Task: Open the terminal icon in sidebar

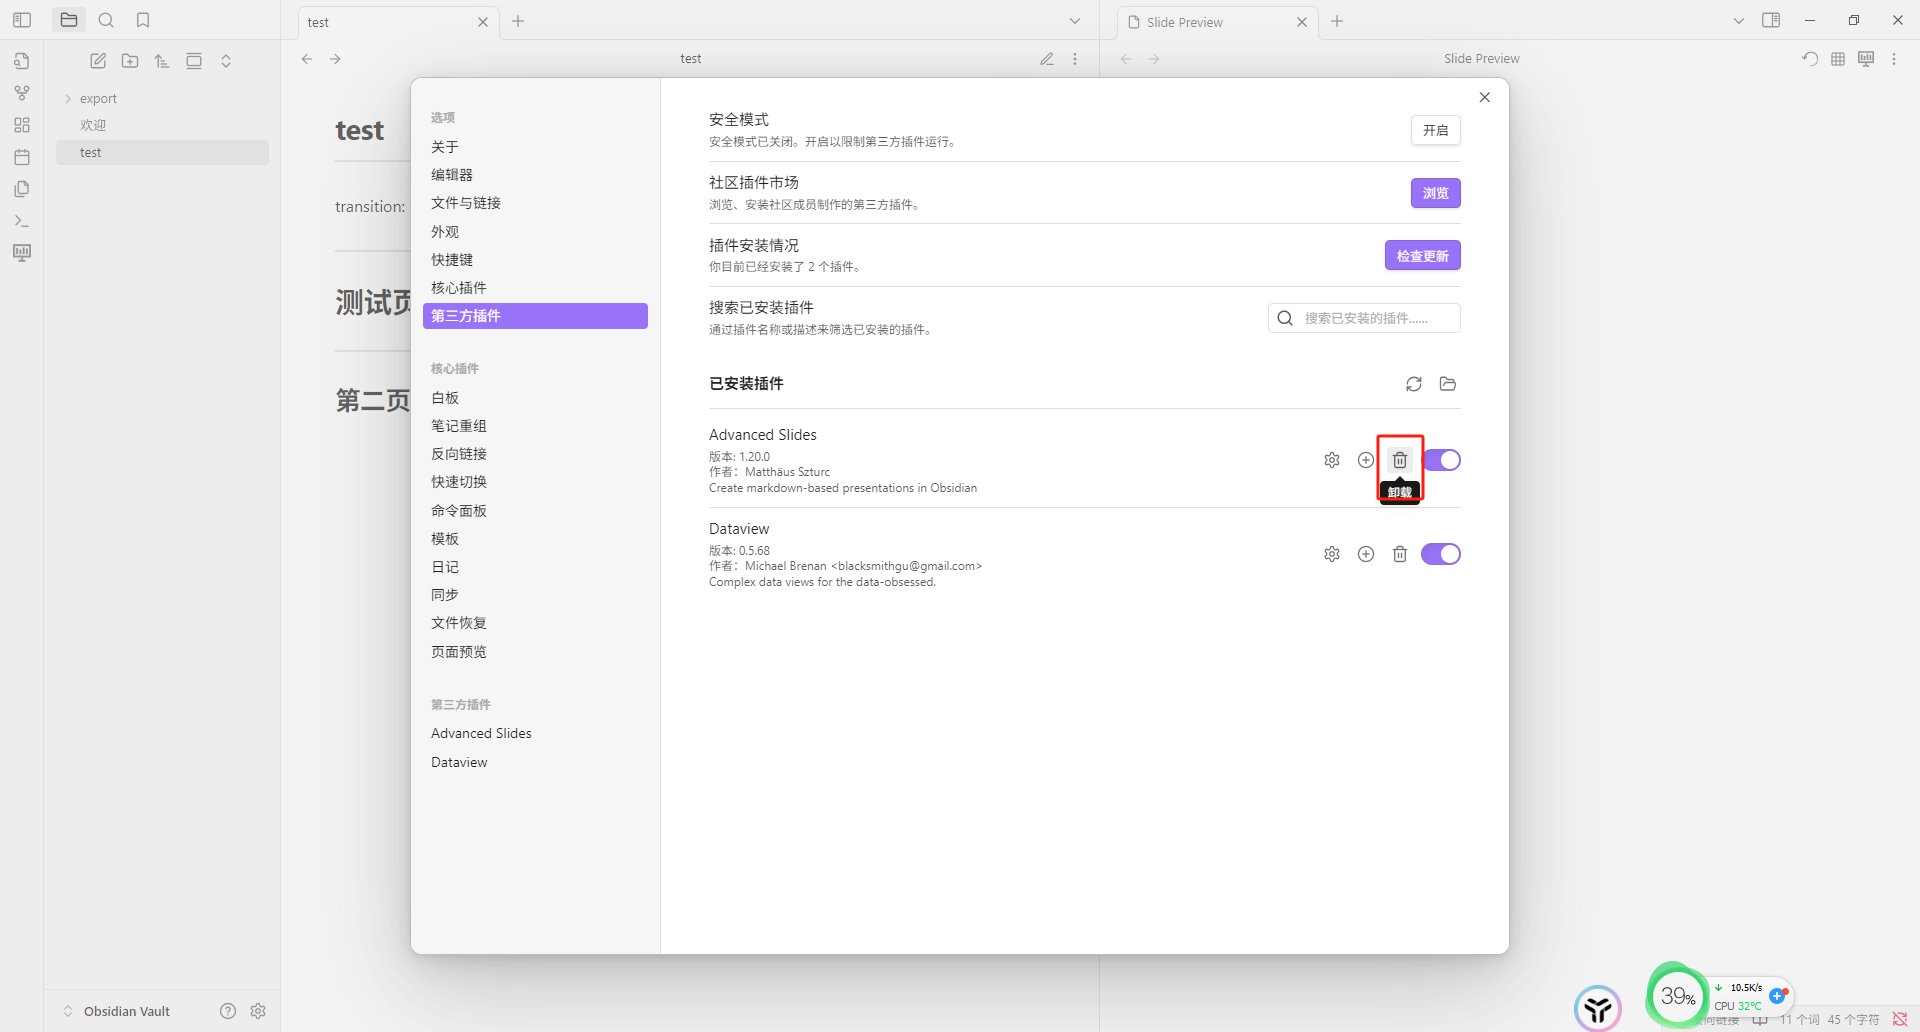Action: tap(21, 220)
